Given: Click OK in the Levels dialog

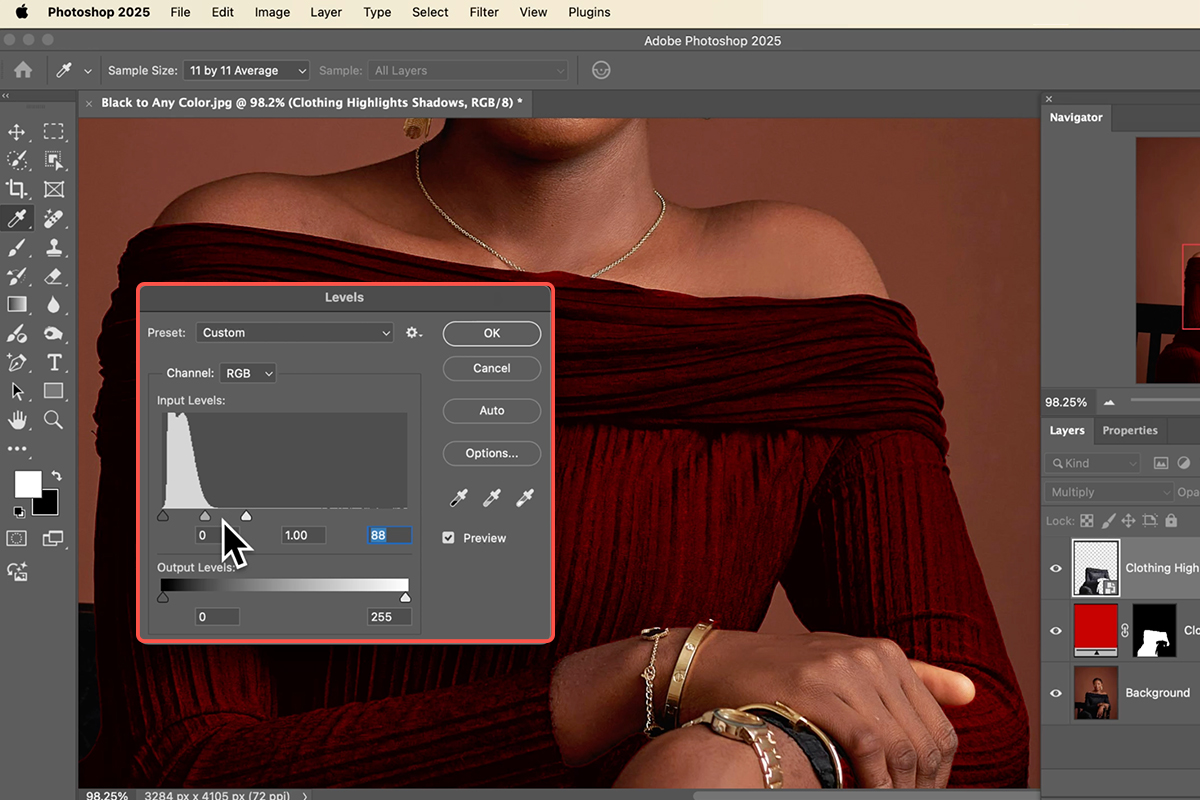Looking at the screenshot, I should [491, 333].
